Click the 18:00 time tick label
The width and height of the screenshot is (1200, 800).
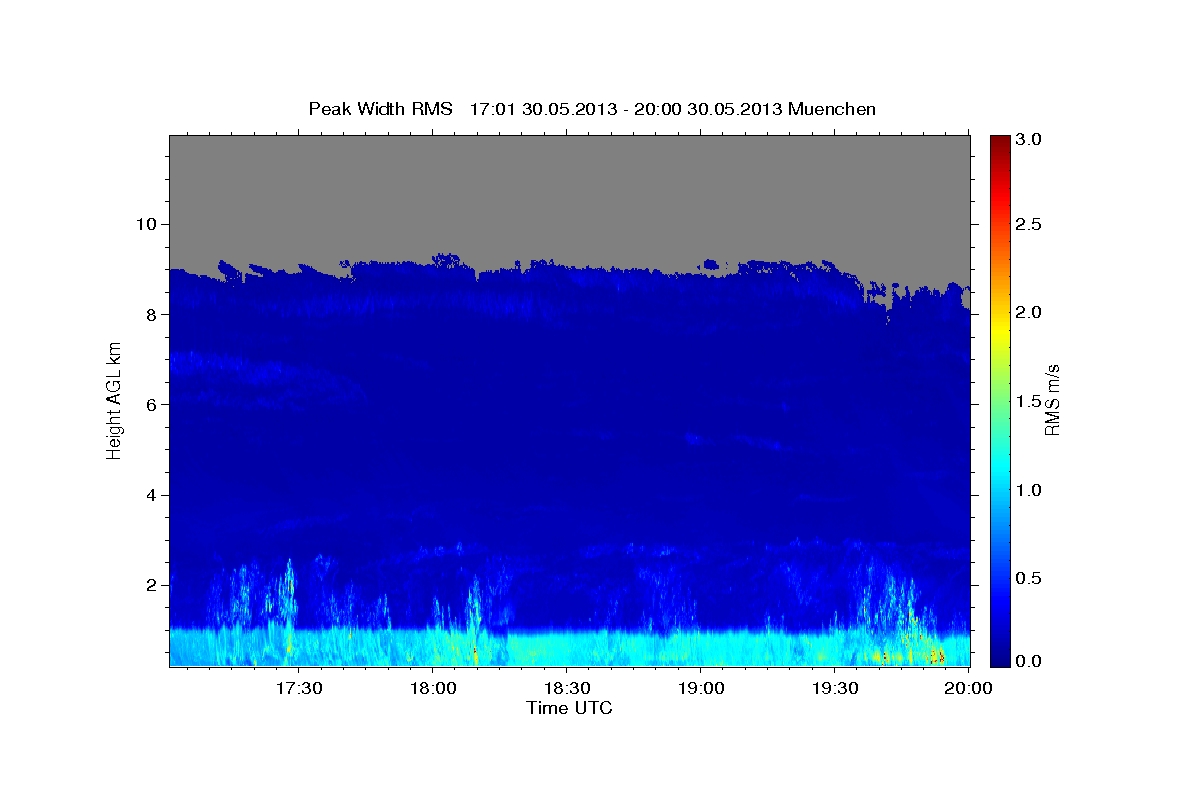pos(433,688)
